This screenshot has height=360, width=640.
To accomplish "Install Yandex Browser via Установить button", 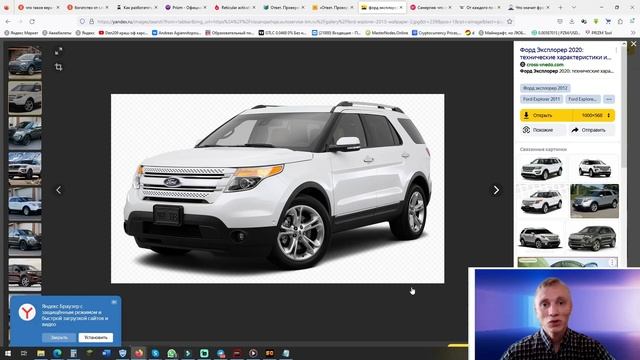I will pyautogui.click(x=96, y=338).
